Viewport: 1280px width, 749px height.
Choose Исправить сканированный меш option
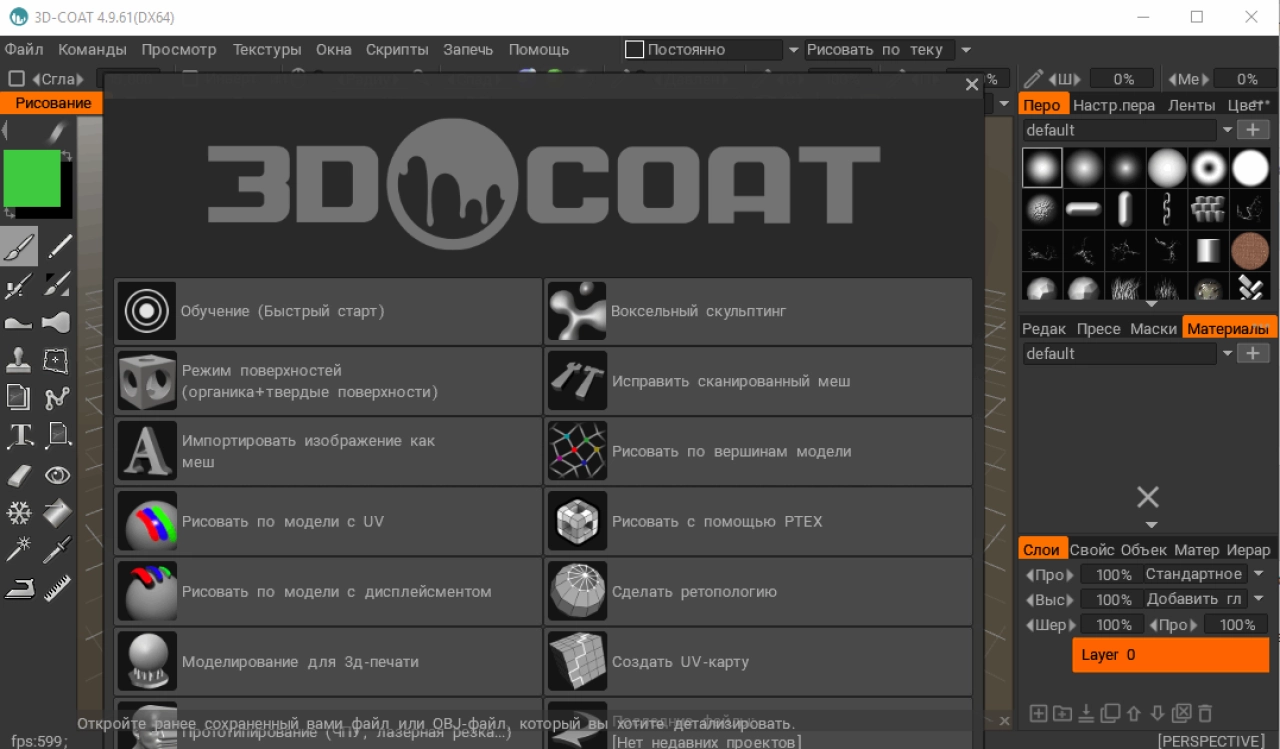coord(758,381)
